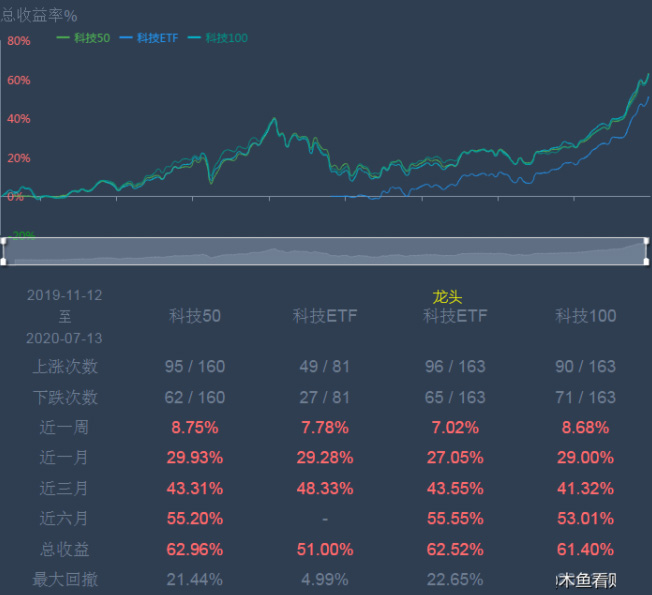
Task: Select the 近三月 row label
Action: tap(64, 489)
